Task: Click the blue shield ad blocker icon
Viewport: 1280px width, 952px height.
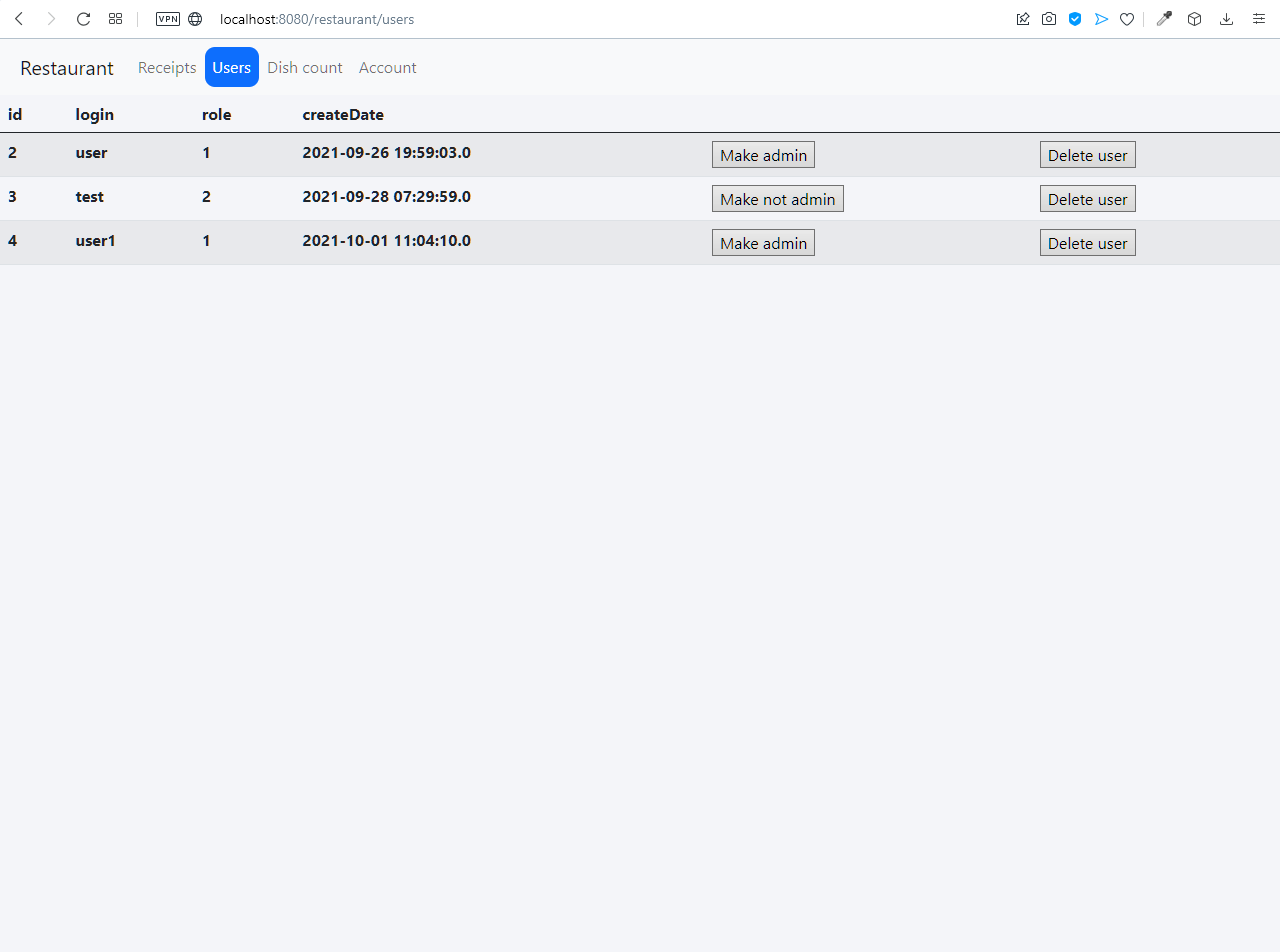Action: point(1075,19)
